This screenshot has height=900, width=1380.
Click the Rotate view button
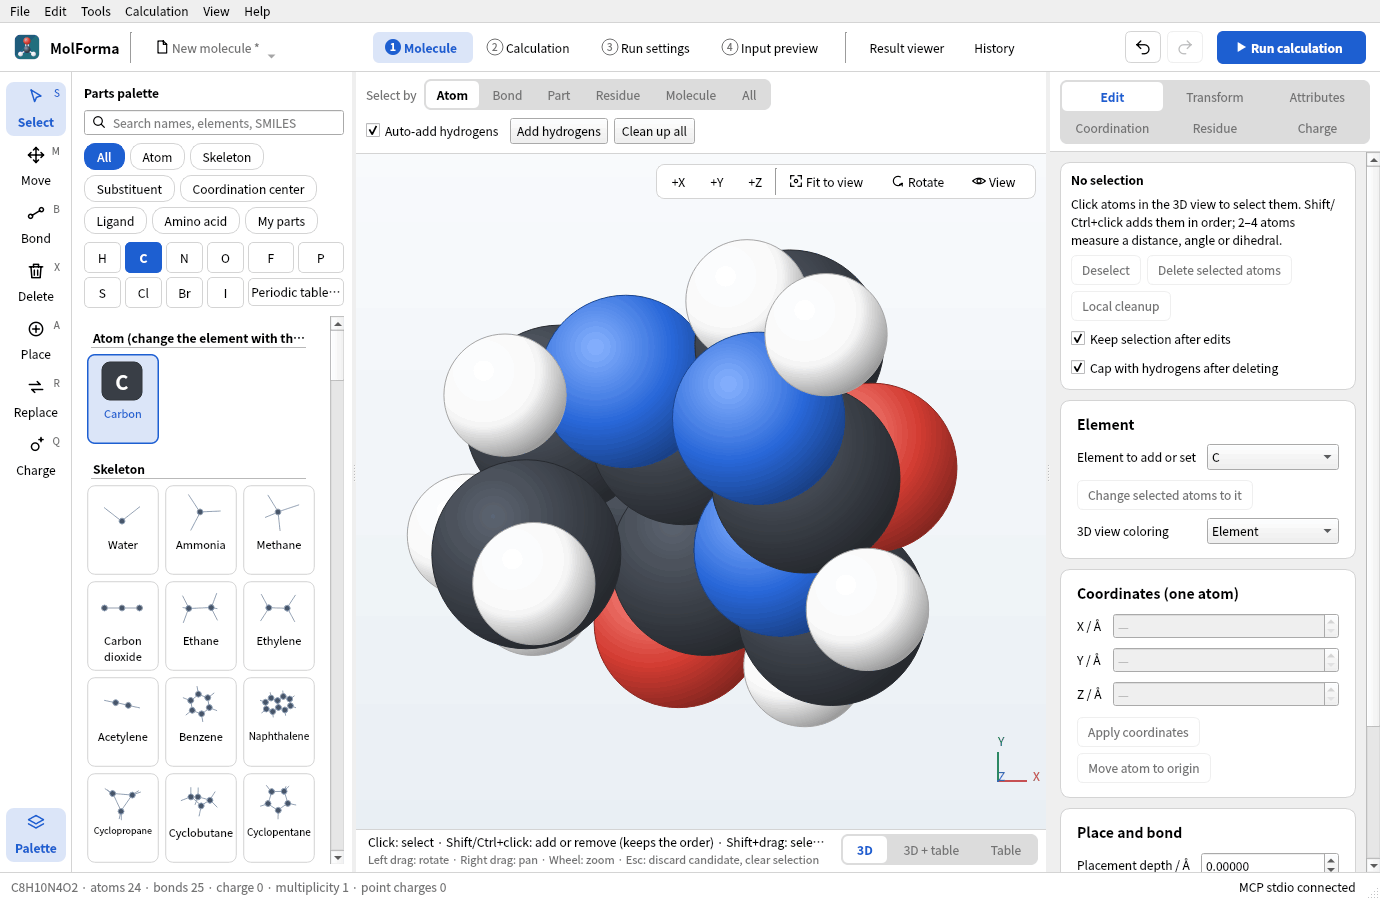click(x=918, y=182)
